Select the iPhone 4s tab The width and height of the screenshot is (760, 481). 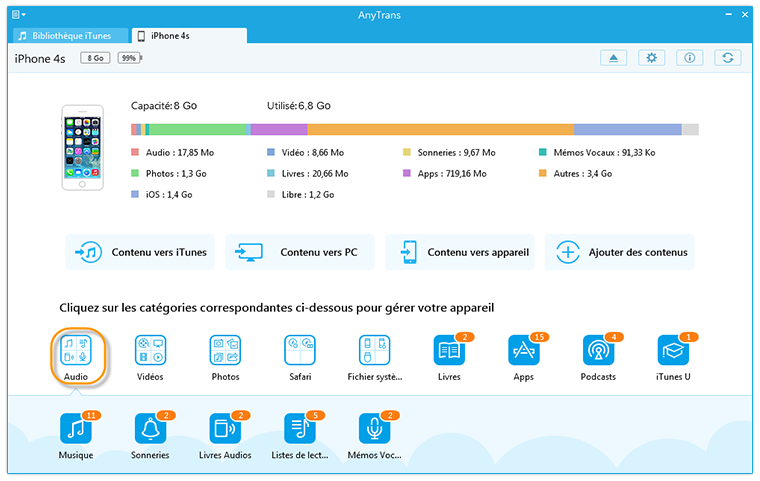point(190,36)
